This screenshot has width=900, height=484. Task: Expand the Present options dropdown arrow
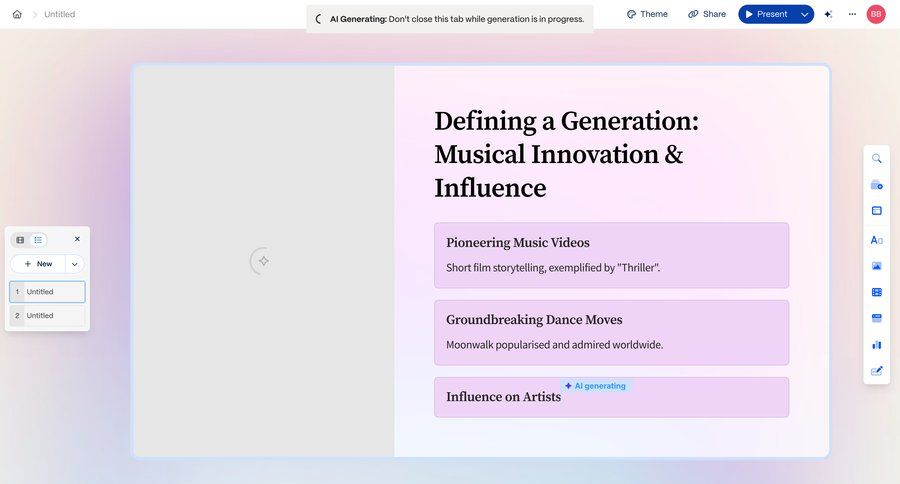point(804,14)
